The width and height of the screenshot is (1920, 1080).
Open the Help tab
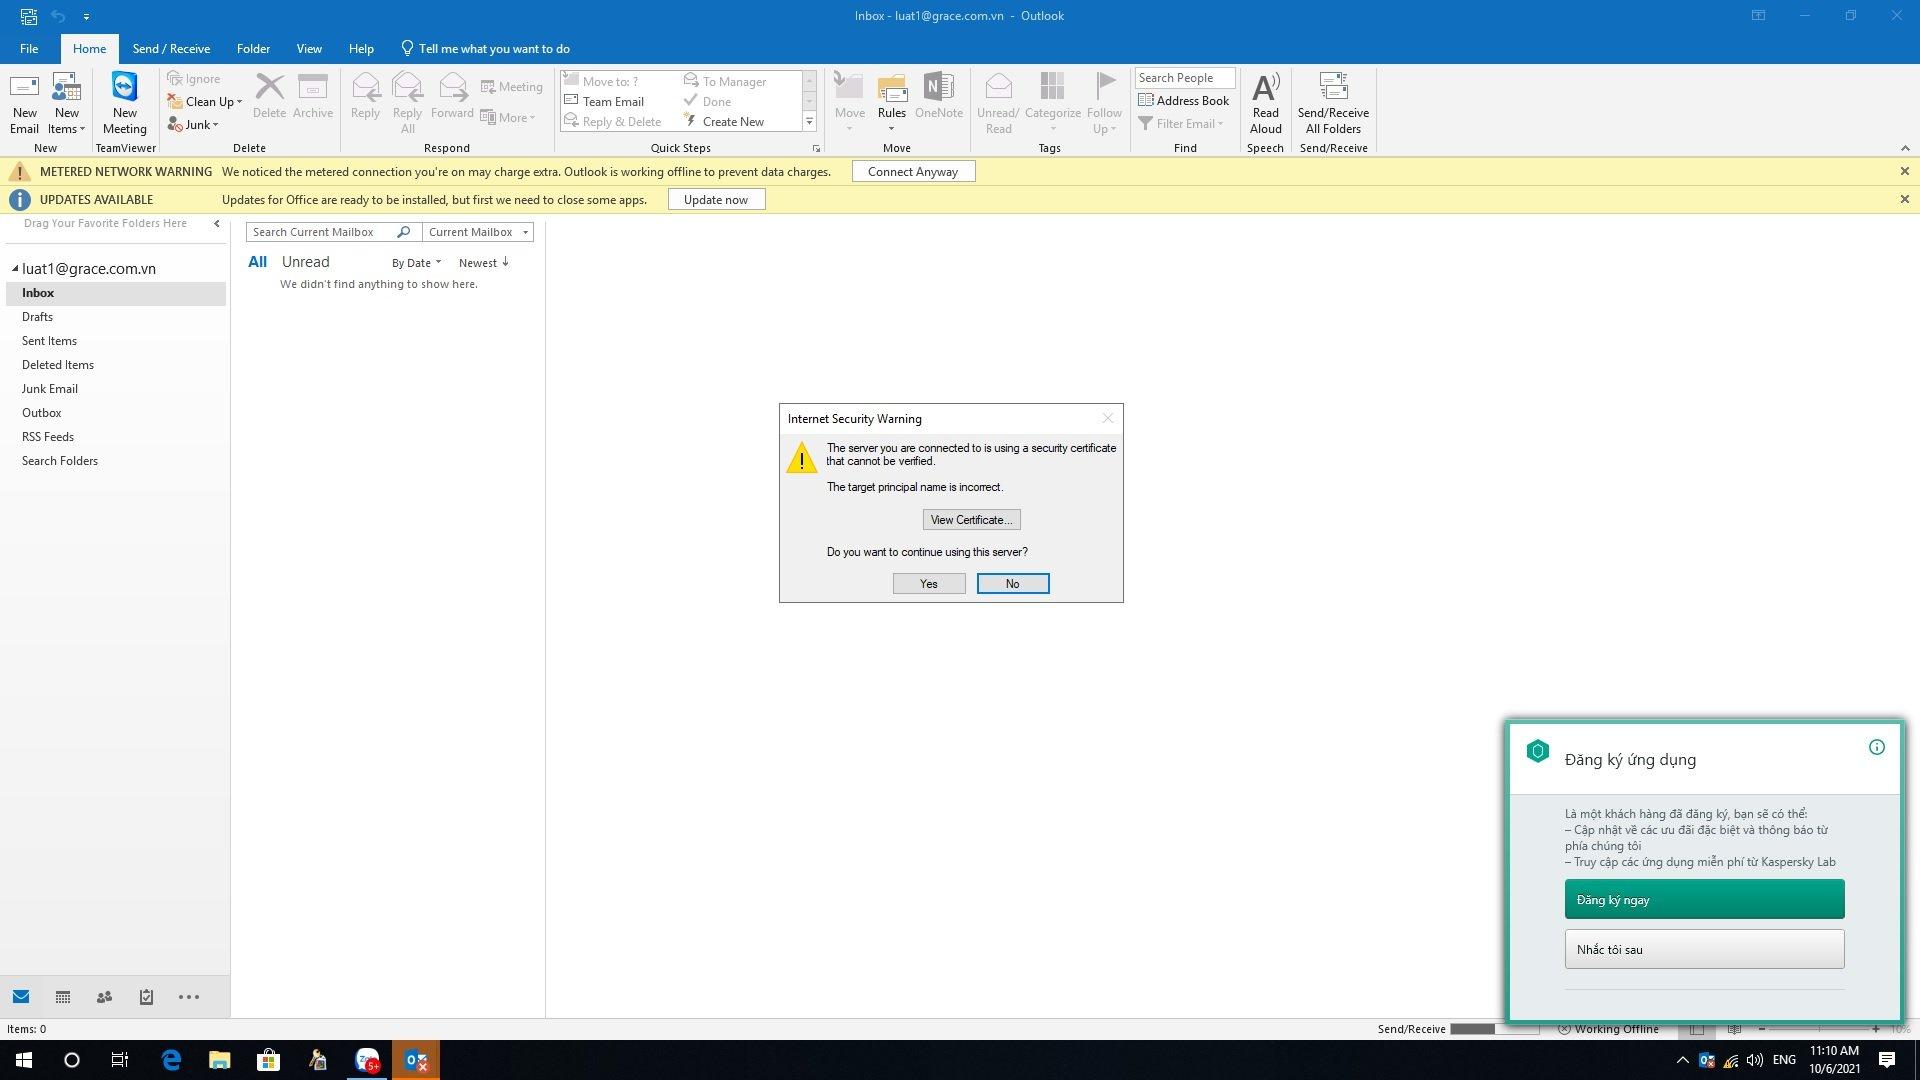pos(361,48)
